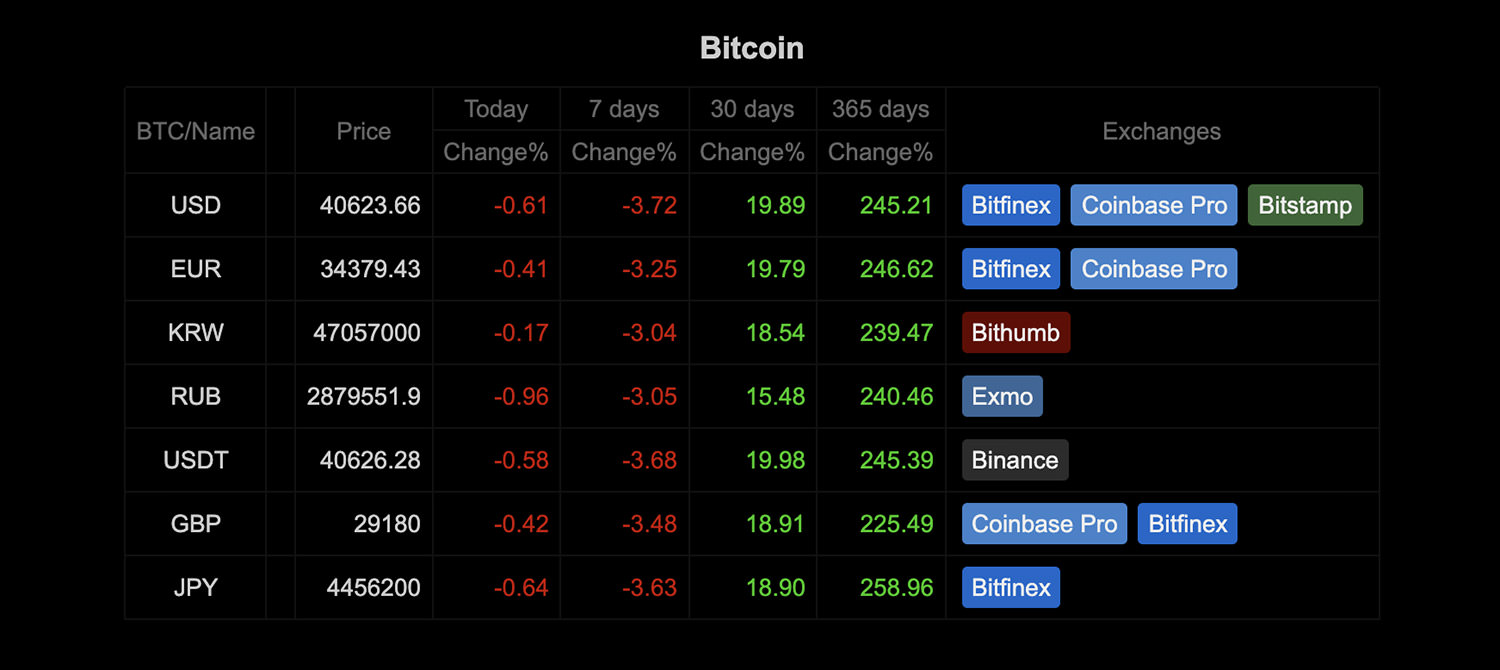
Task: Click the BTC/Name column header
Action: pyautogui.click(x=196, y=131)
